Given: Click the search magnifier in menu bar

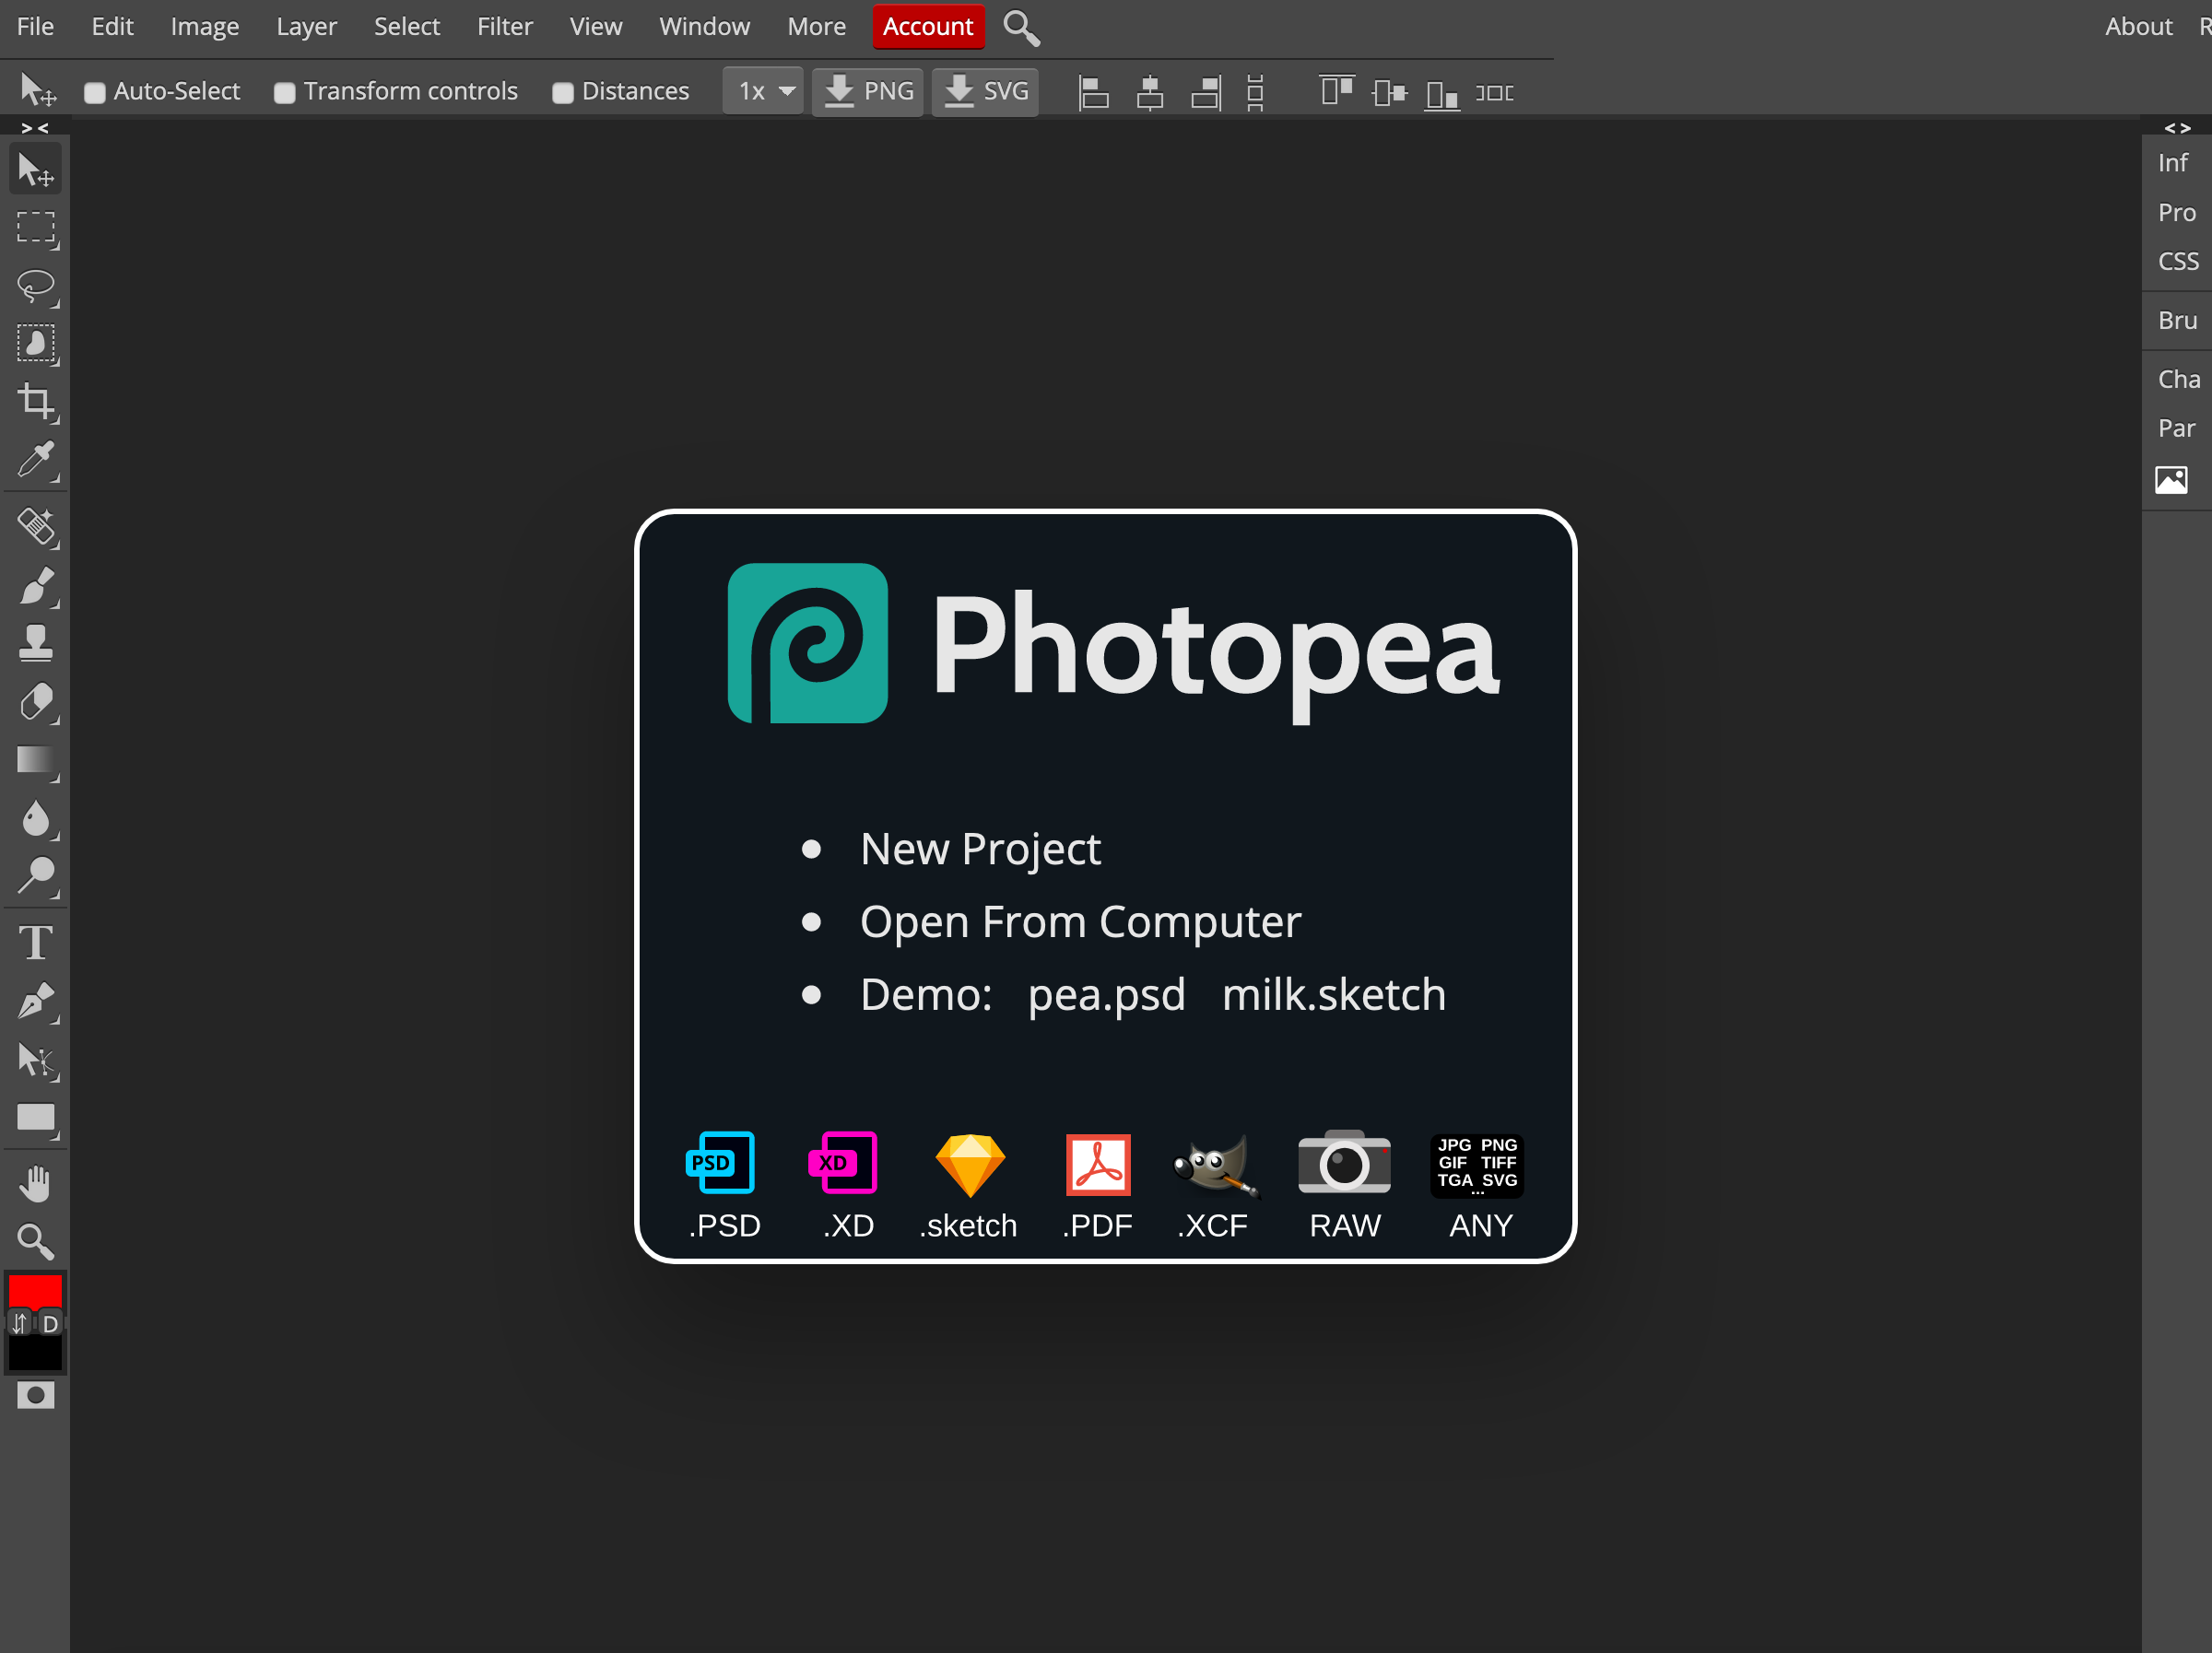Looking at the screenshot, I should [x=1021, y=28].
